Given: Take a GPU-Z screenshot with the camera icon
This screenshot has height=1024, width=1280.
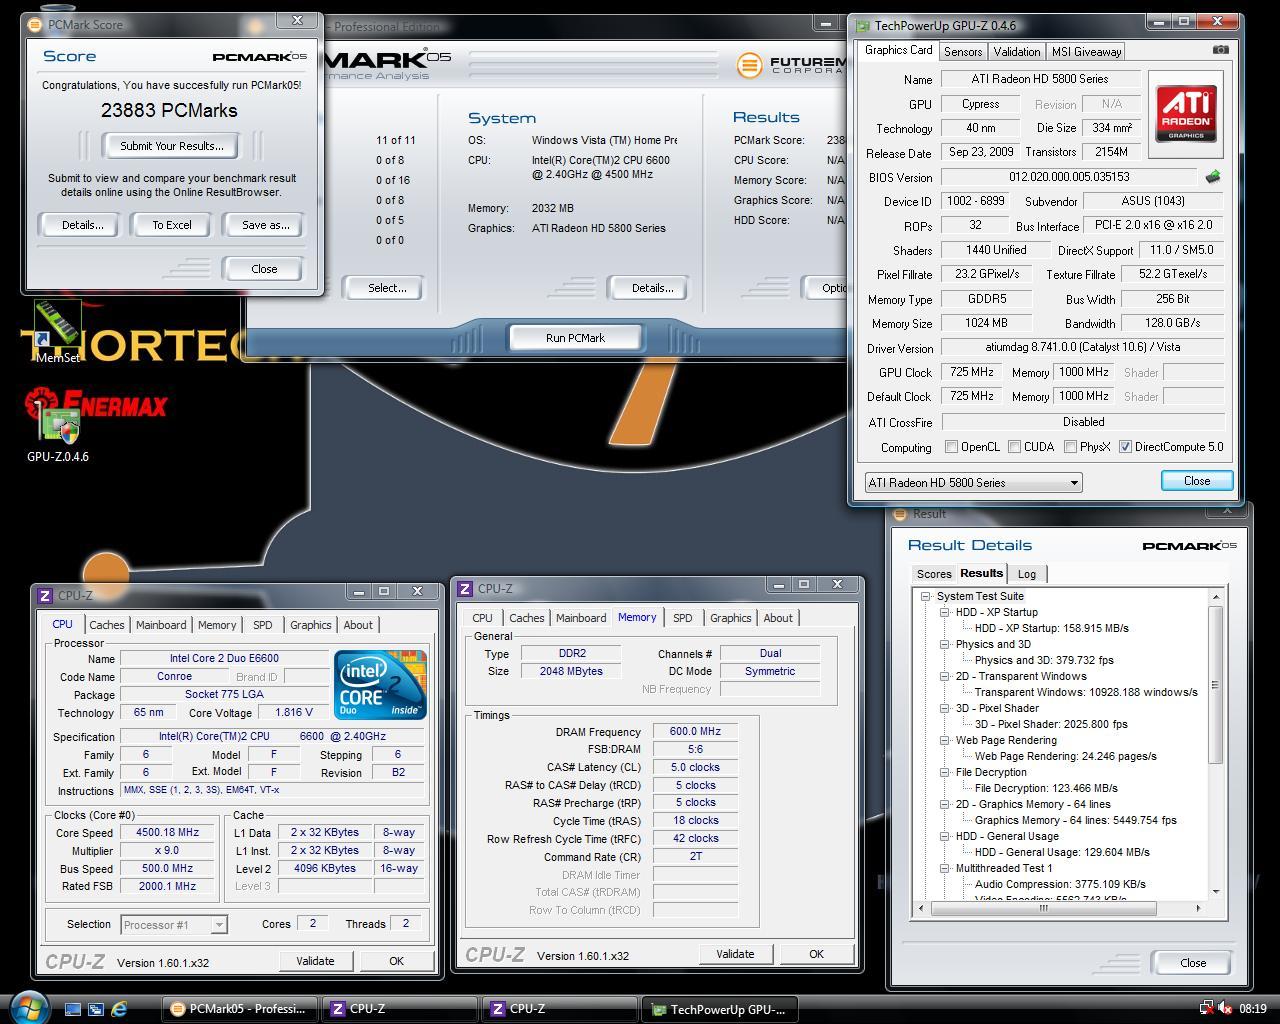Looking at the screenshot, I should (x=1221, y=50).
